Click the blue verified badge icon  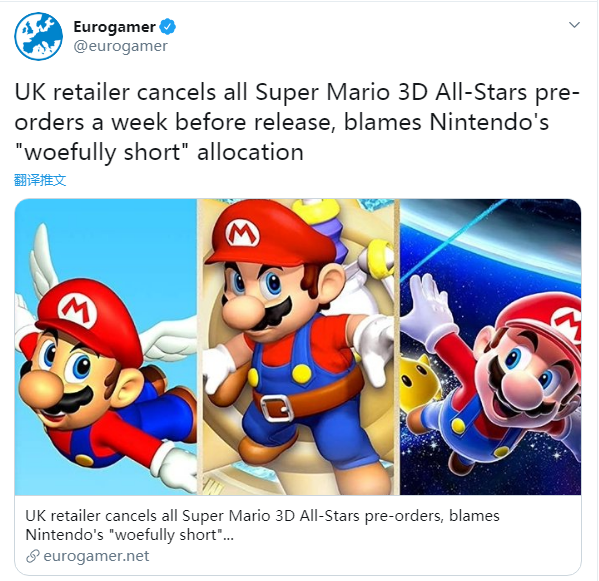tap(167, 27)
